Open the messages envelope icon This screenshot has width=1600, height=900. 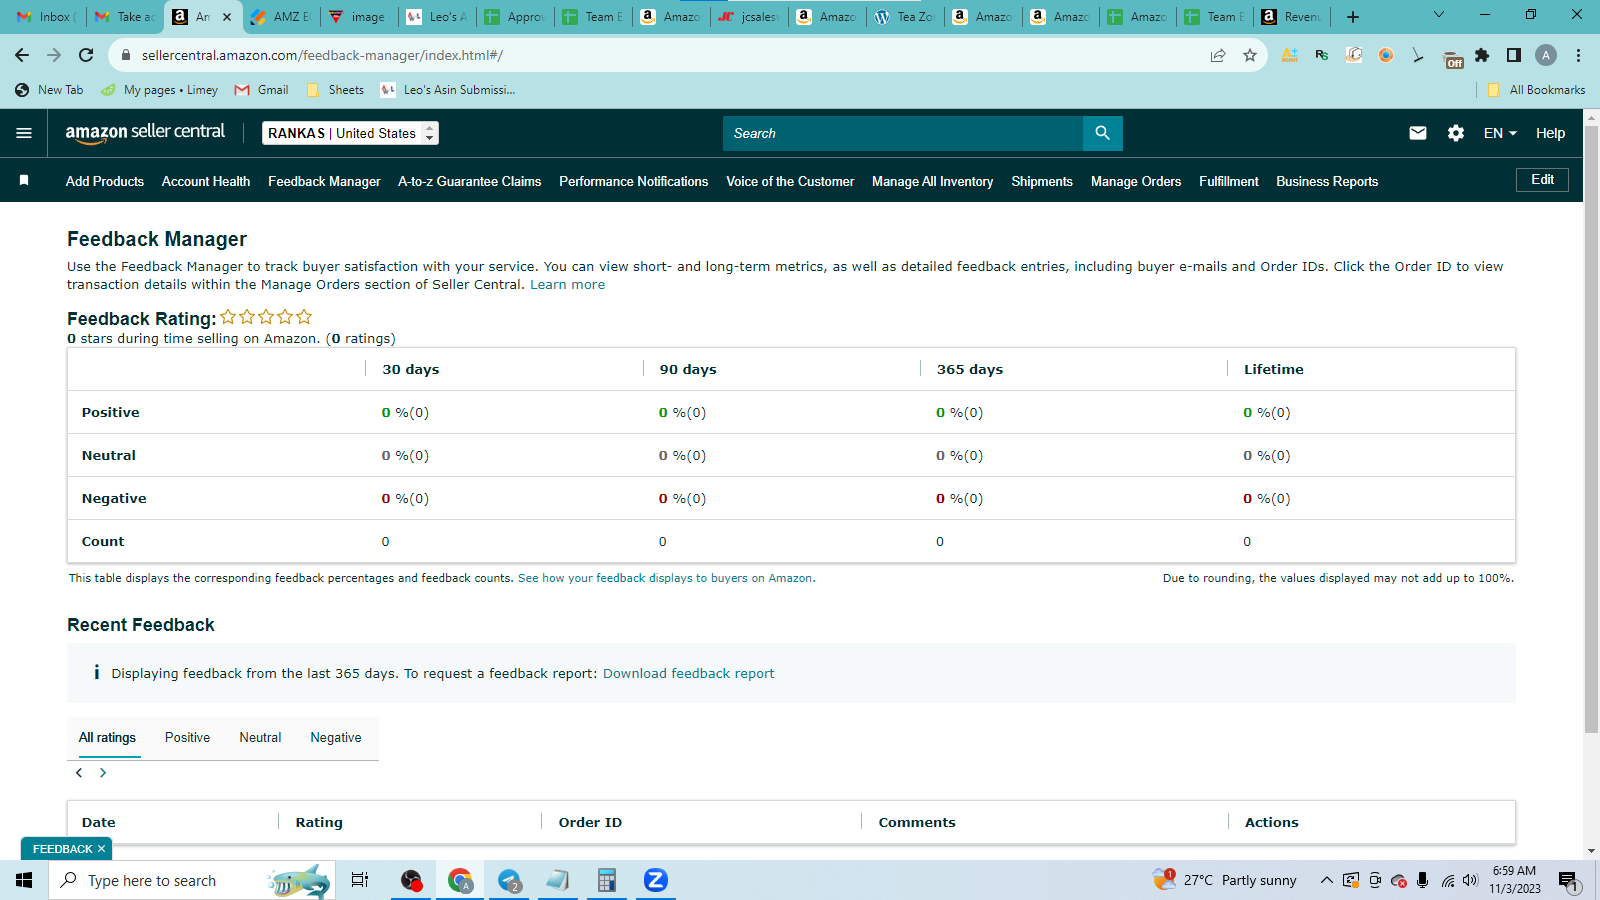pos(1418,133)
